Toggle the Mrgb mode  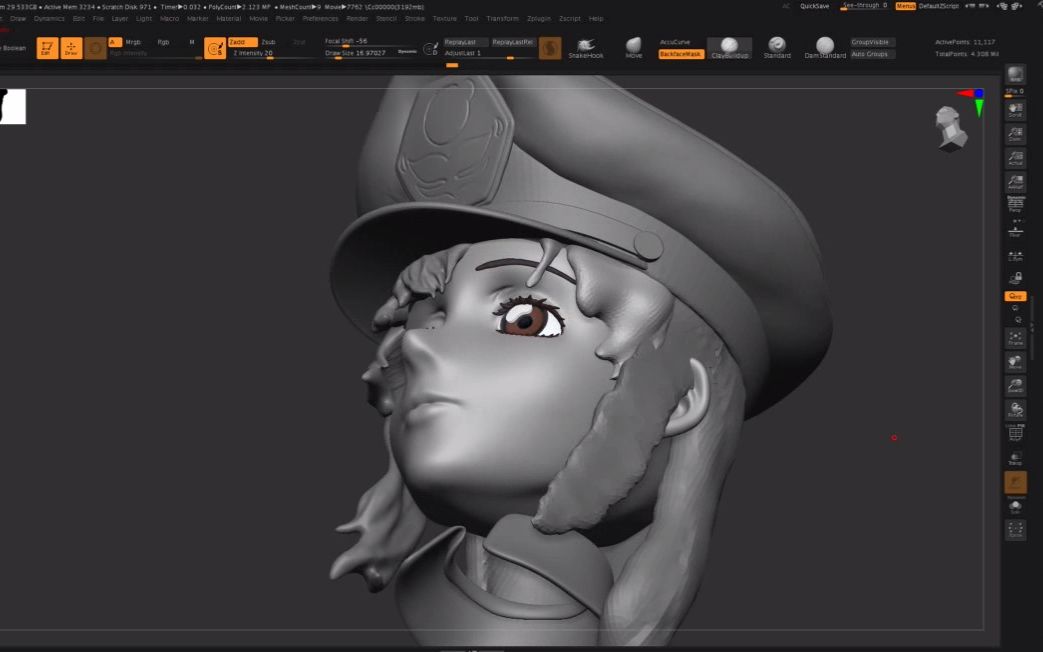(133, 42)
